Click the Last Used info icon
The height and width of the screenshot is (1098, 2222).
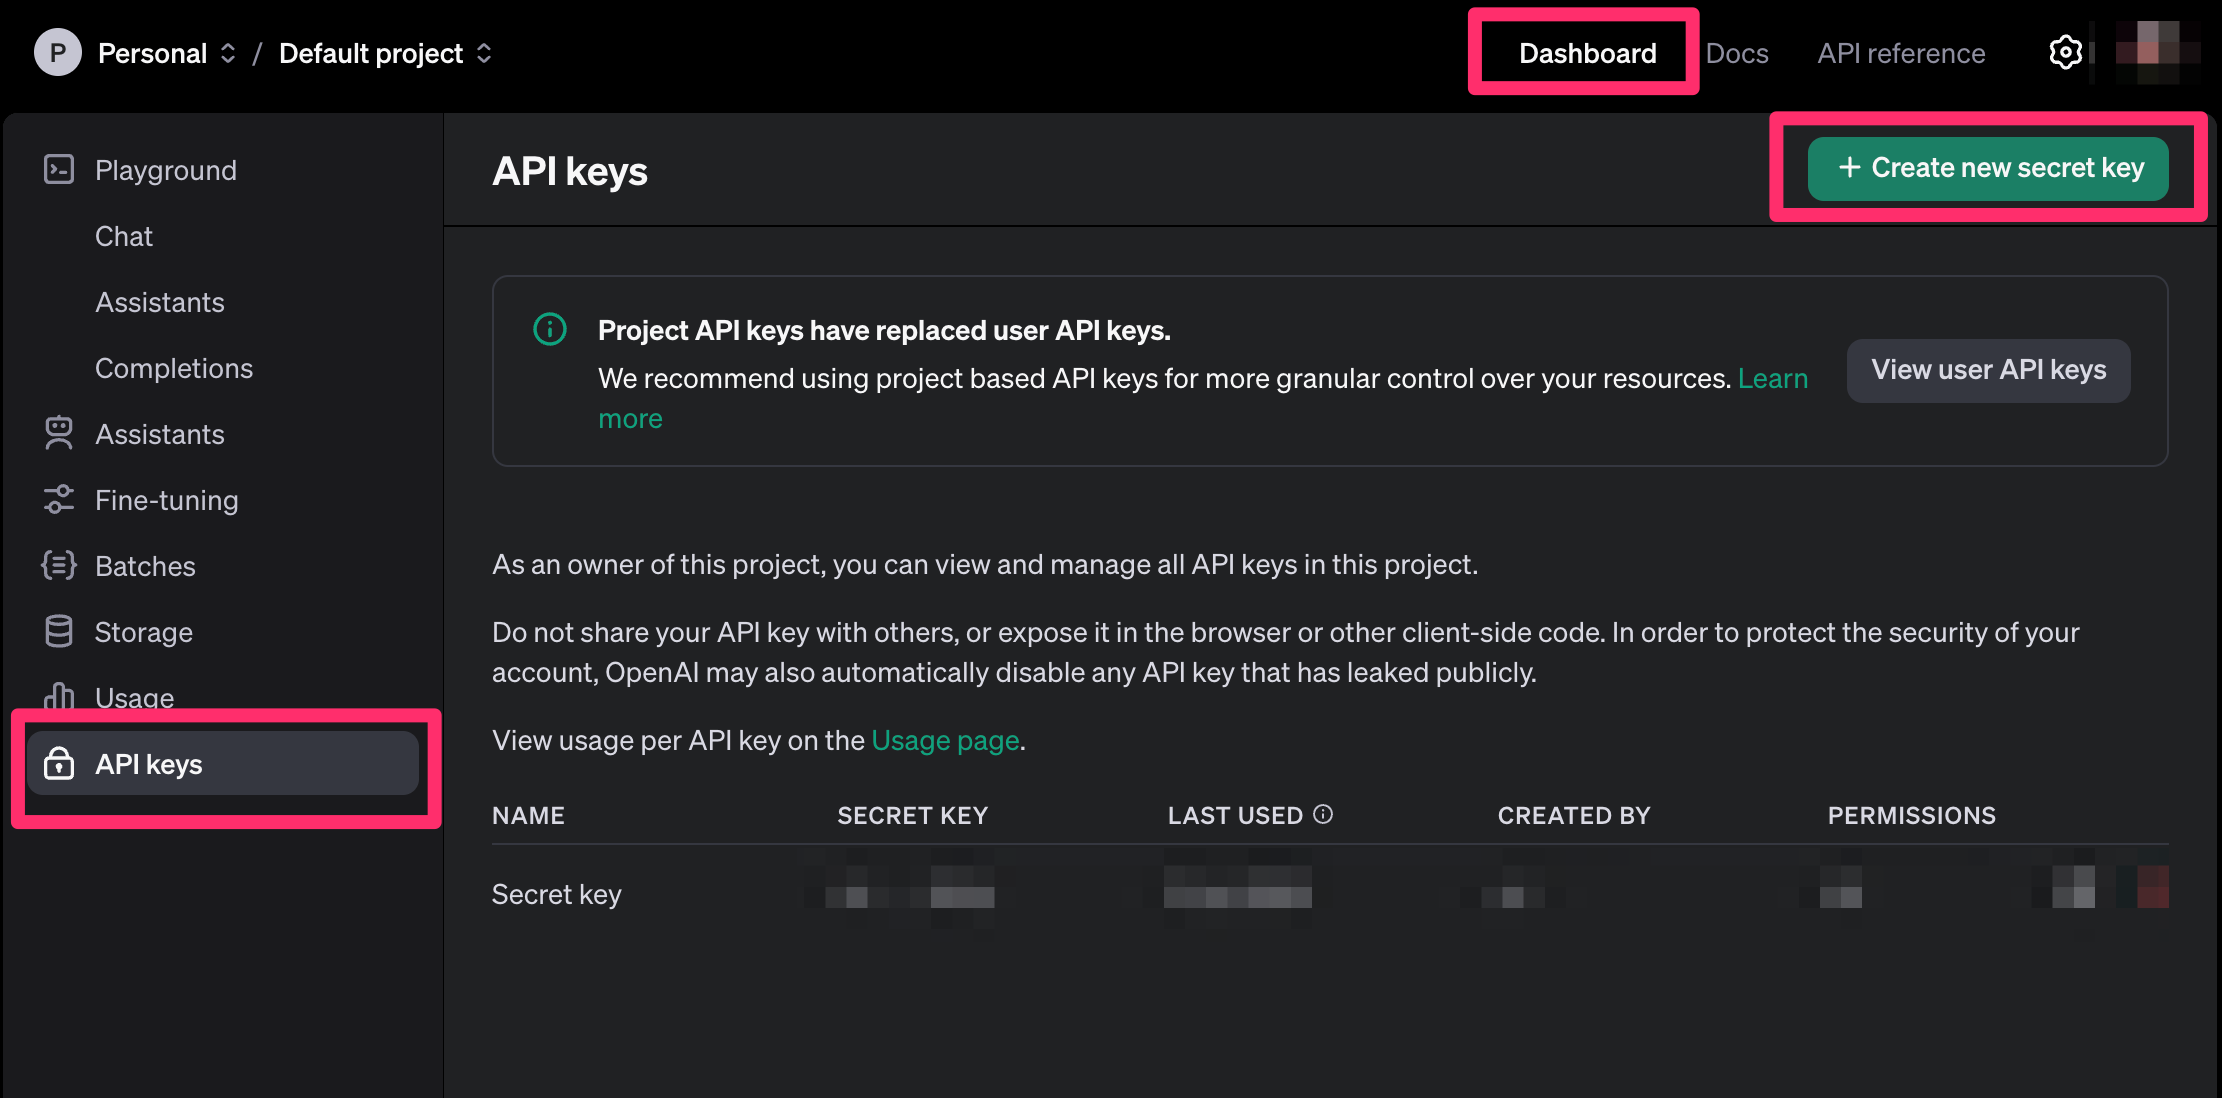tap(1323, 815)
